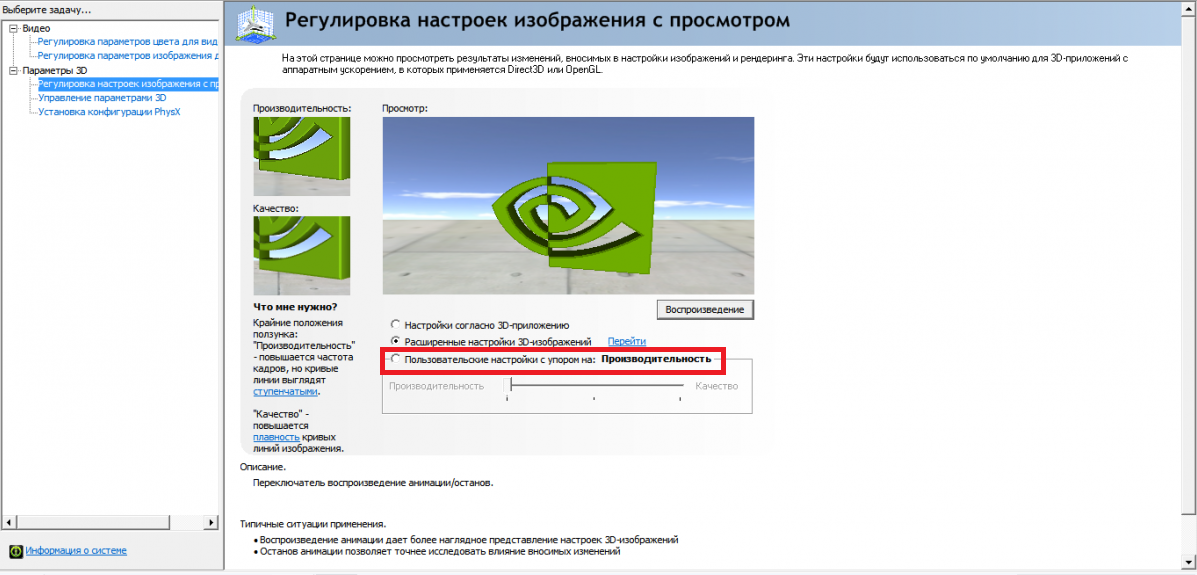The height and width of the screenshot is (575, 1197).
Task: Collapse the Параметры 3D tree node
Action: [x=14, y=70]
